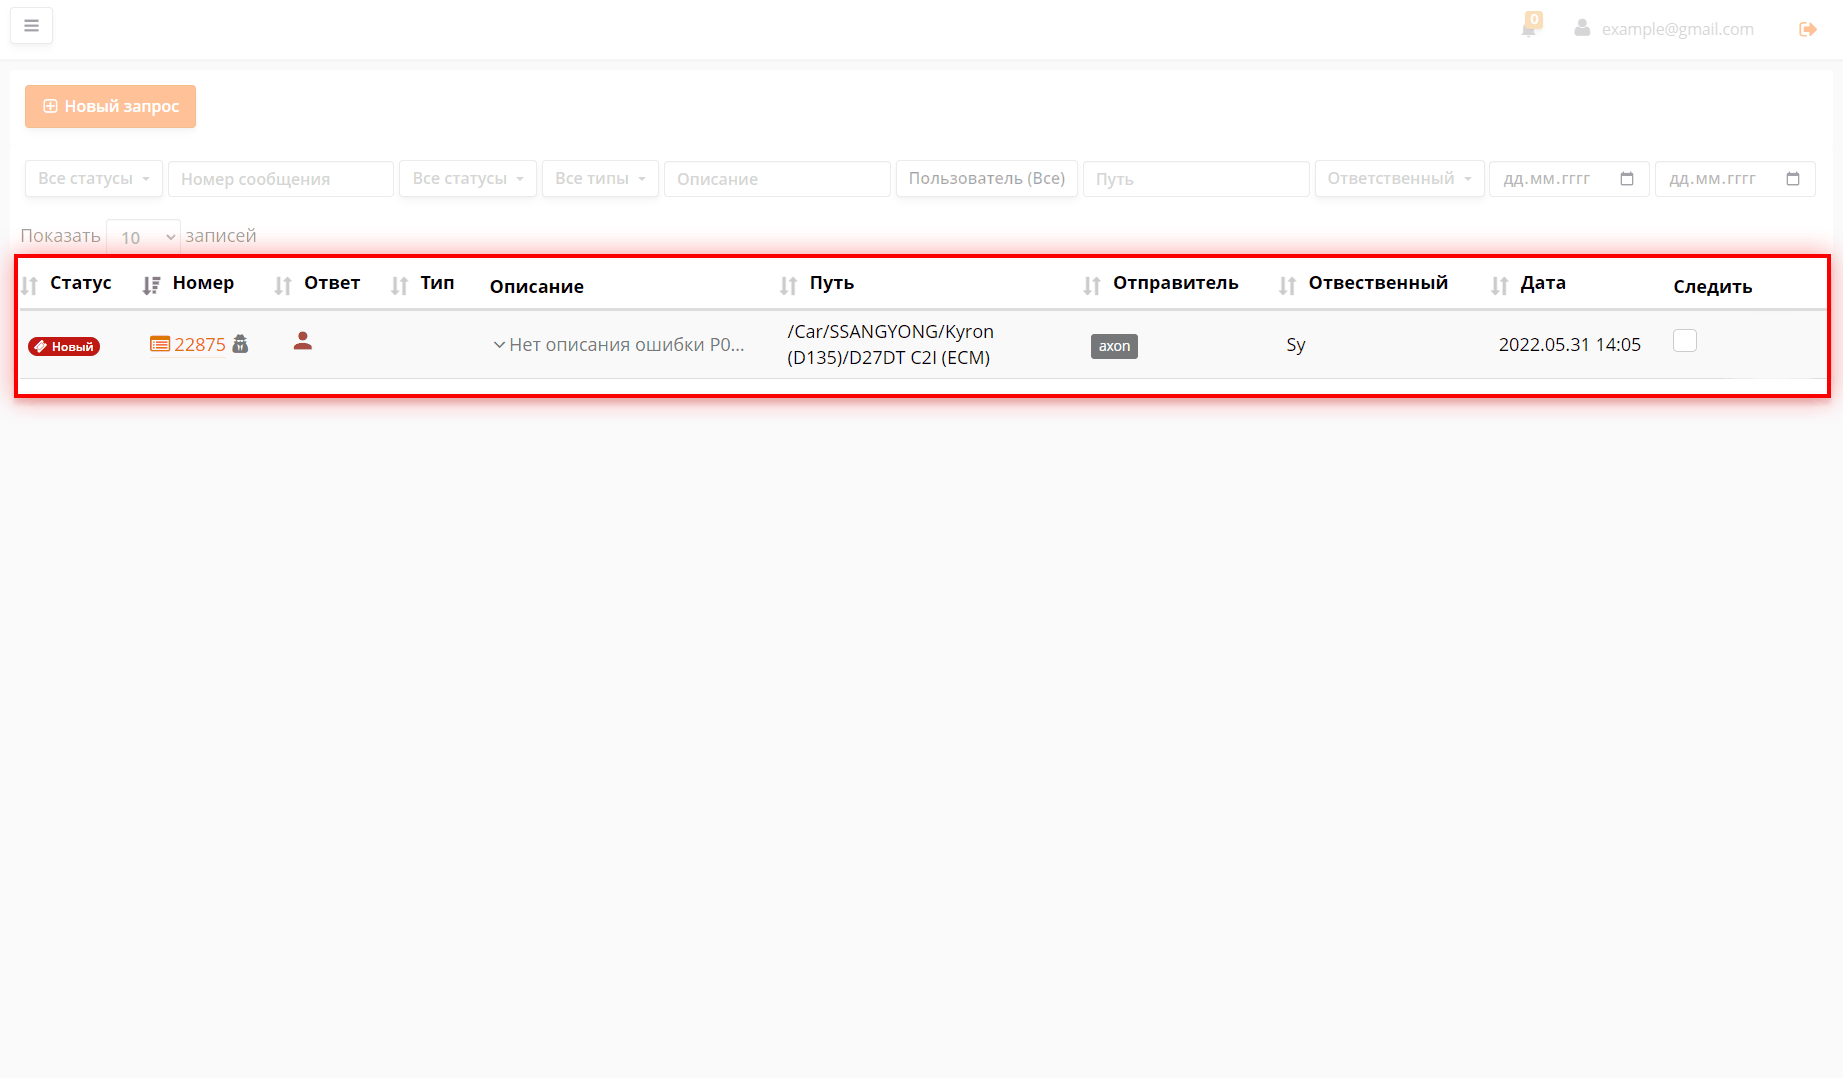
Task: Change the records-per-page selector showing 10
Action: (x=143, y=237)
